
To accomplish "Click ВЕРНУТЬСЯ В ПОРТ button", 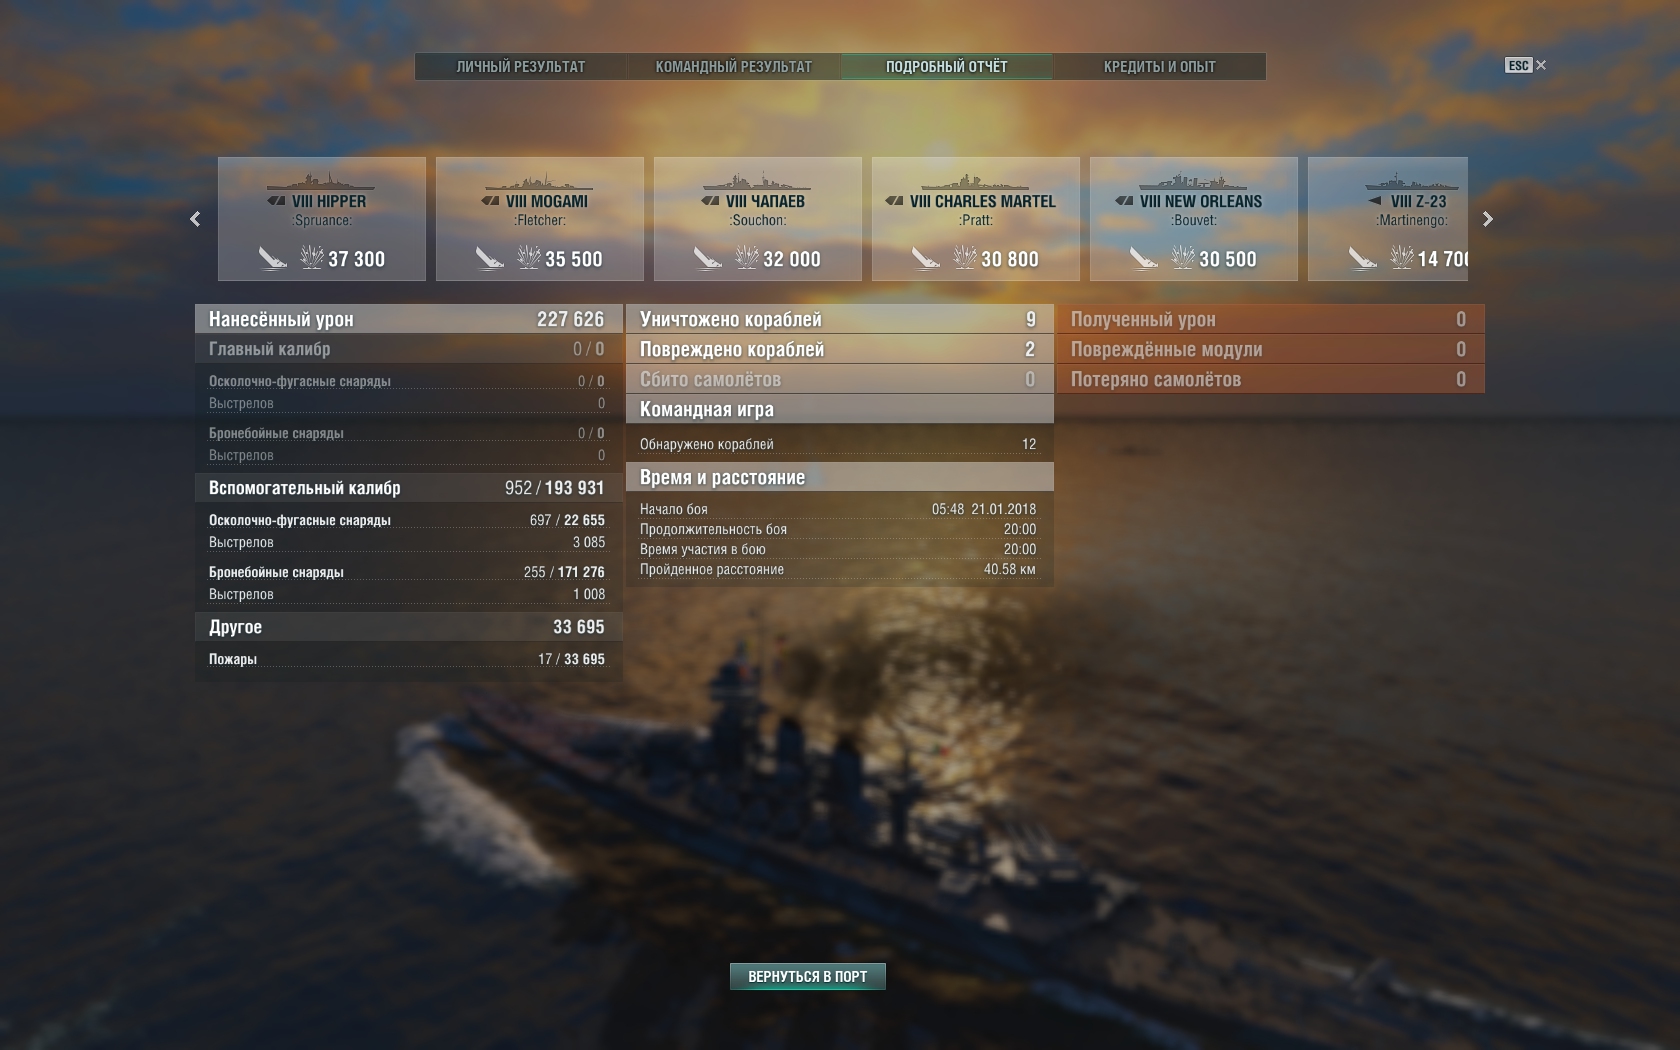I will pos(807,976).
